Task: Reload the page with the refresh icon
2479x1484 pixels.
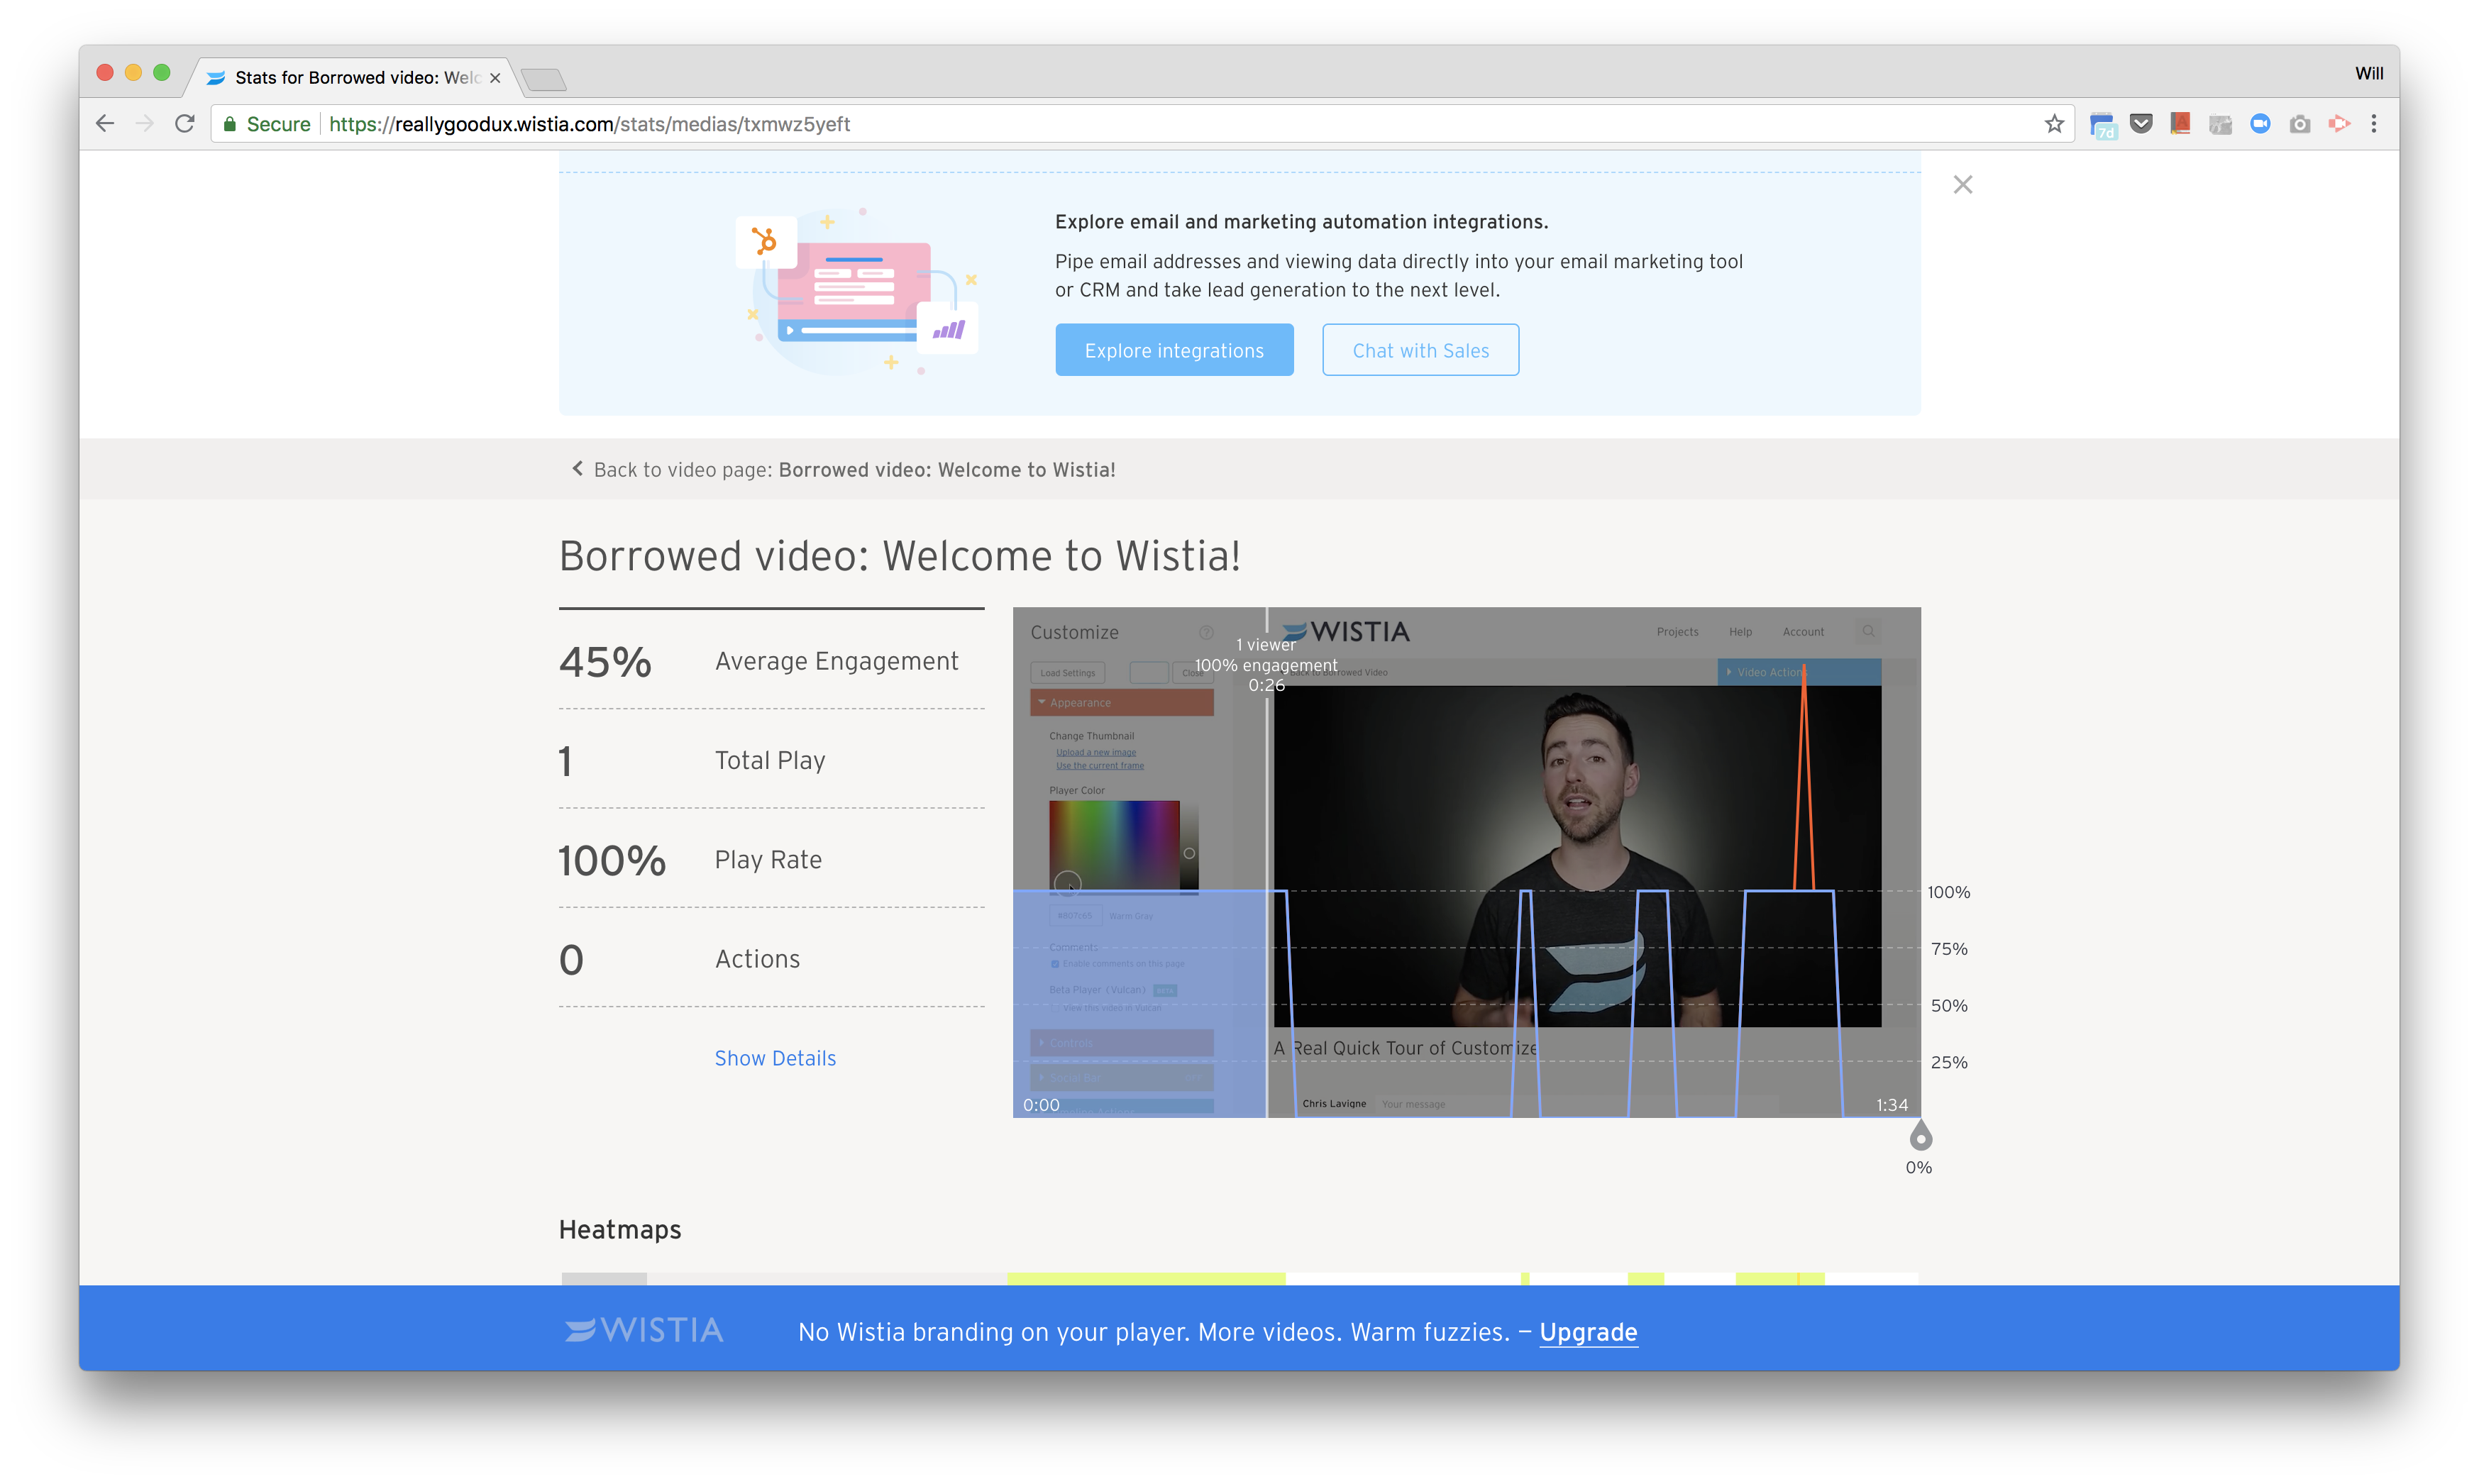Action: point(185,124)
